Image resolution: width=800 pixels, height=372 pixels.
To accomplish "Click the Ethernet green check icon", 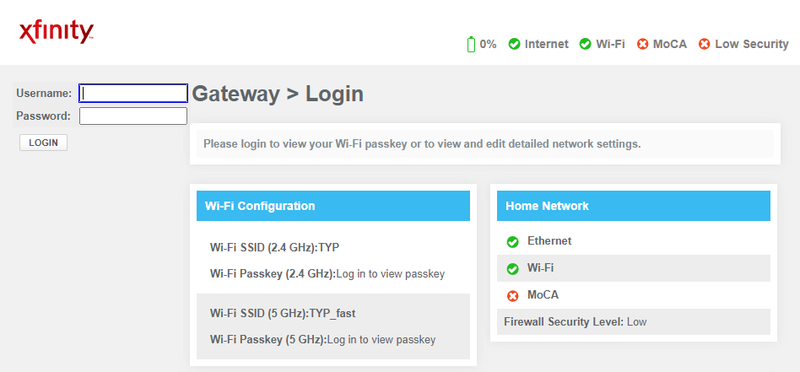I will coord(513,242).
